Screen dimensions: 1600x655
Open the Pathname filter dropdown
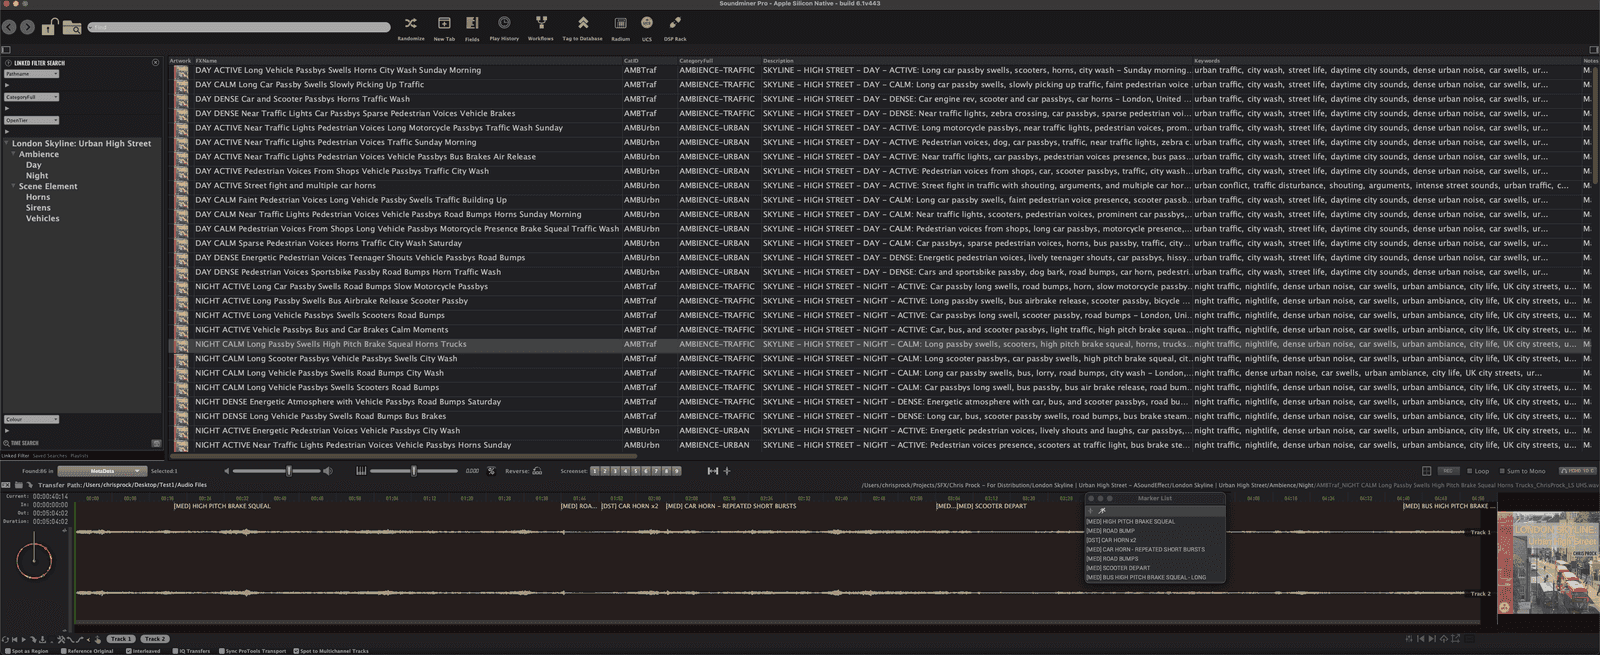coord(32,74)
